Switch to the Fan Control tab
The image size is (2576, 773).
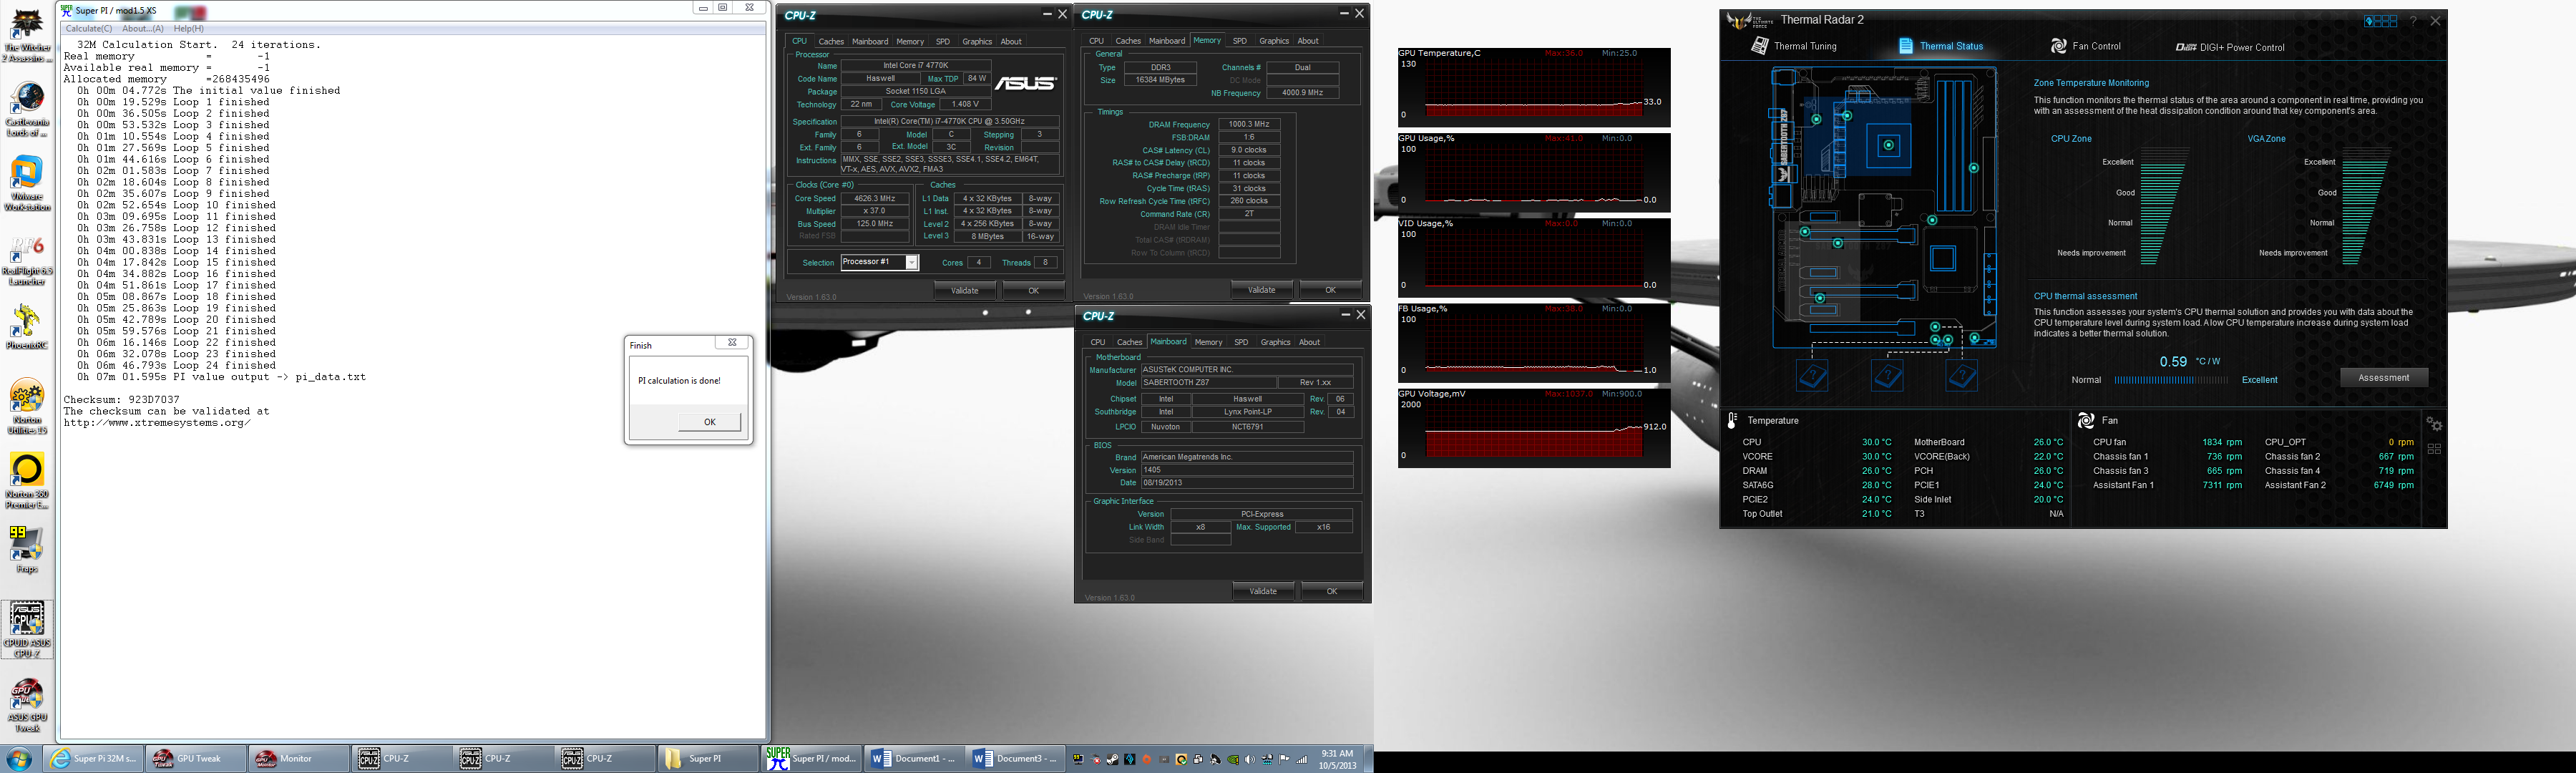(2085, 46)
